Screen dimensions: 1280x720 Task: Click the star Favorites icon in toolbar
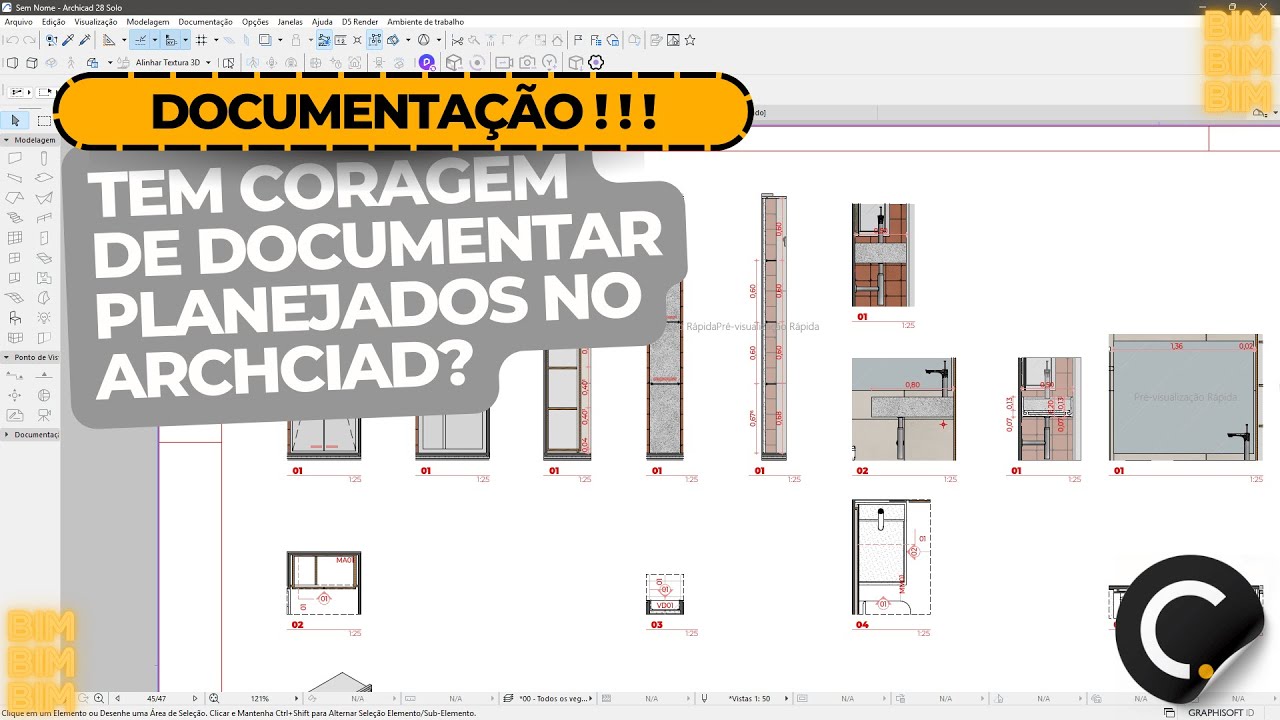click(690, 40)
